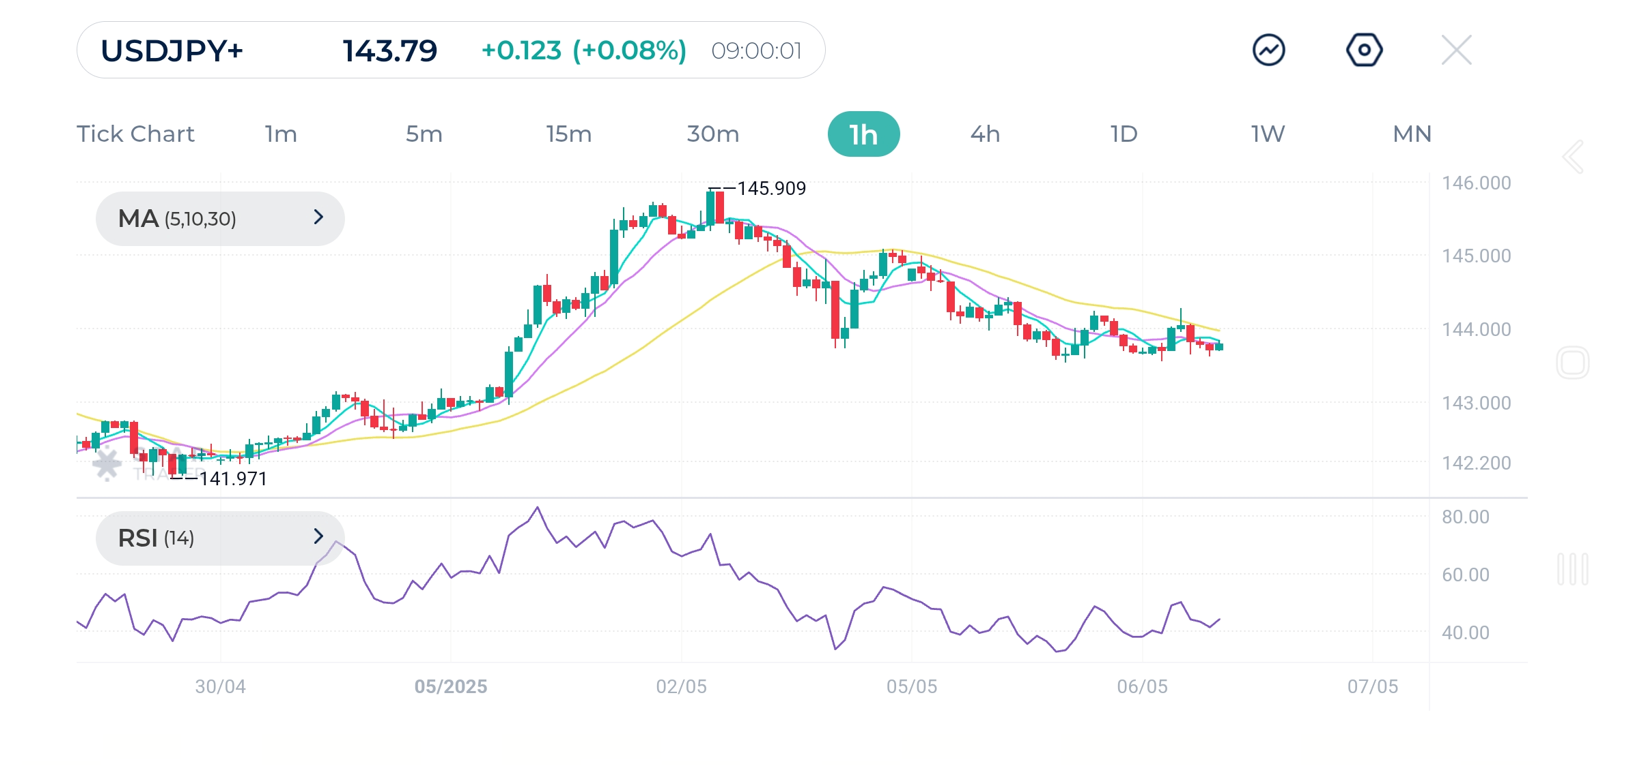
Task: Open the chart indicators icon
Action: click(x=1268, y=50)
